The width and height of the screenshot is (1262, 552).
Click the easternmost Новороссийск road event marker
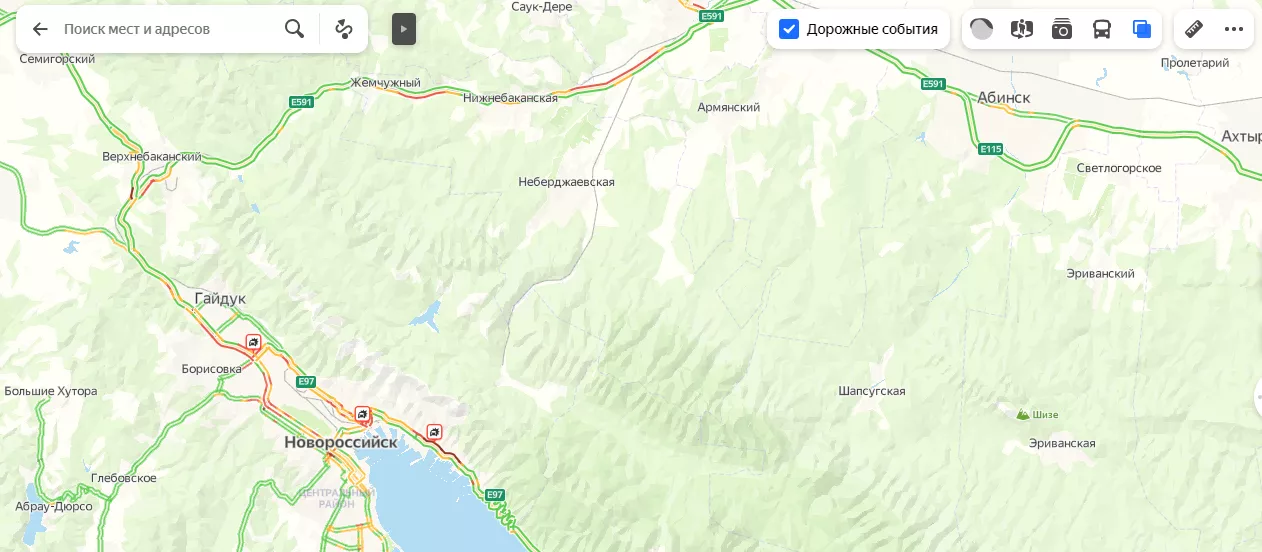tap(434, 431)
